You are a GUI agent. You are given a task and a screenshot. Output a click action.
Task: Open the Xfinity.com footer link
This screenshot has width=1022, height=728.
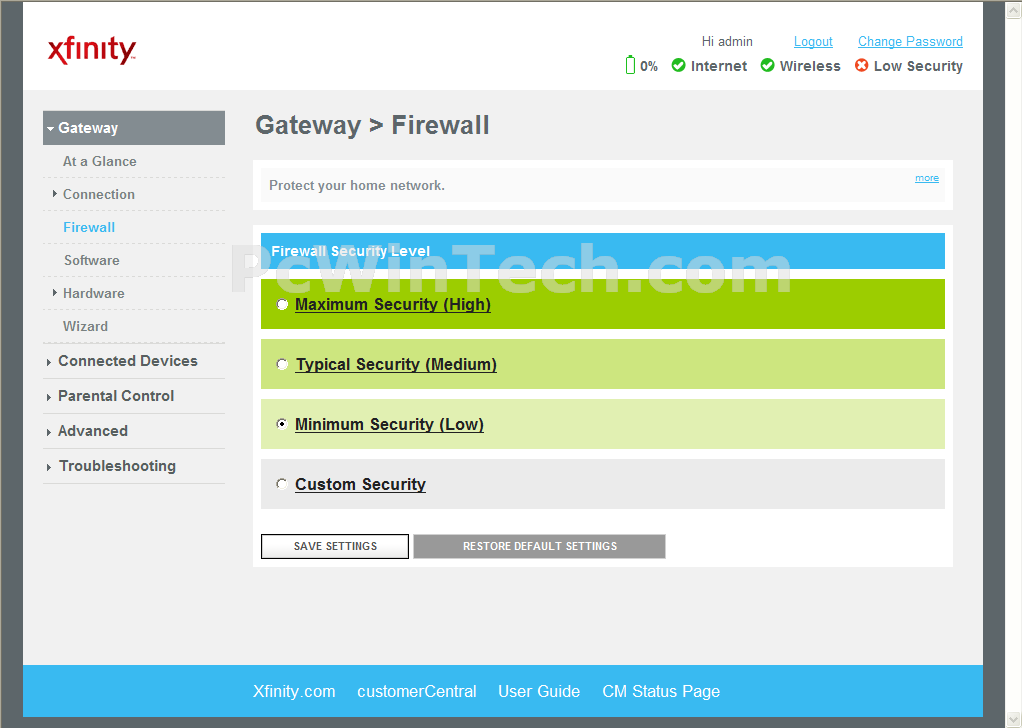coord(294,692)
